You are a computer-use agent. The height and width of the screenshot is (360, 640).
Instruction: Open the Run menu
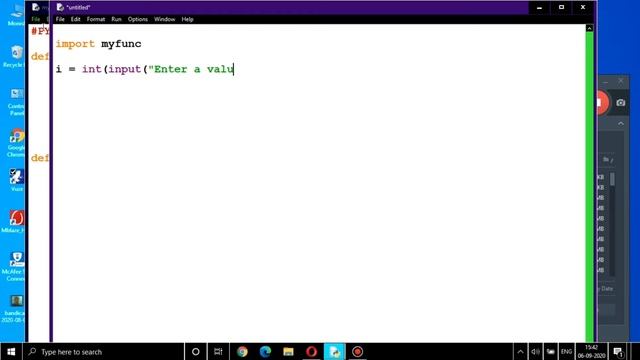tap(116, 19)
